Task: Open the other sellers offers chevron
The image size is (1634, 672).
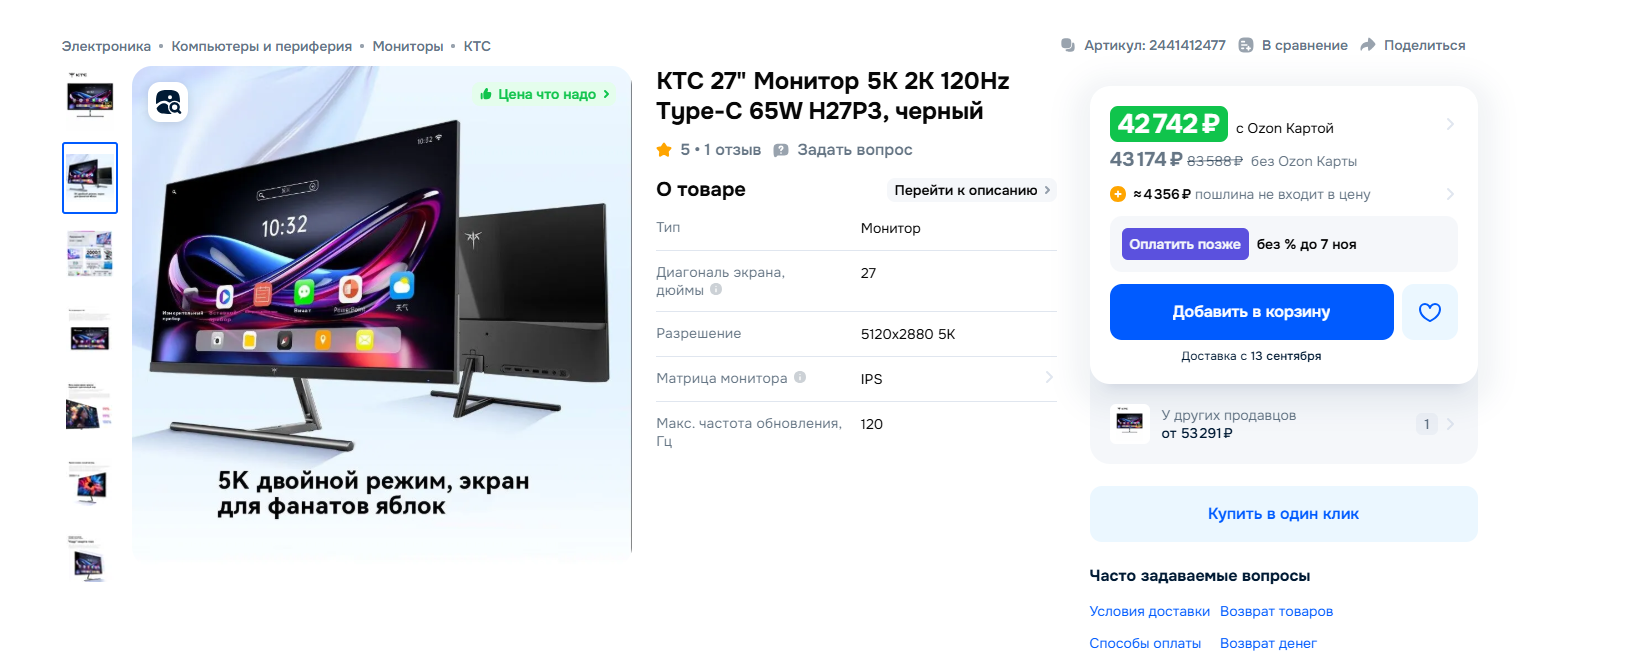Action: [x=1450, y=424]
